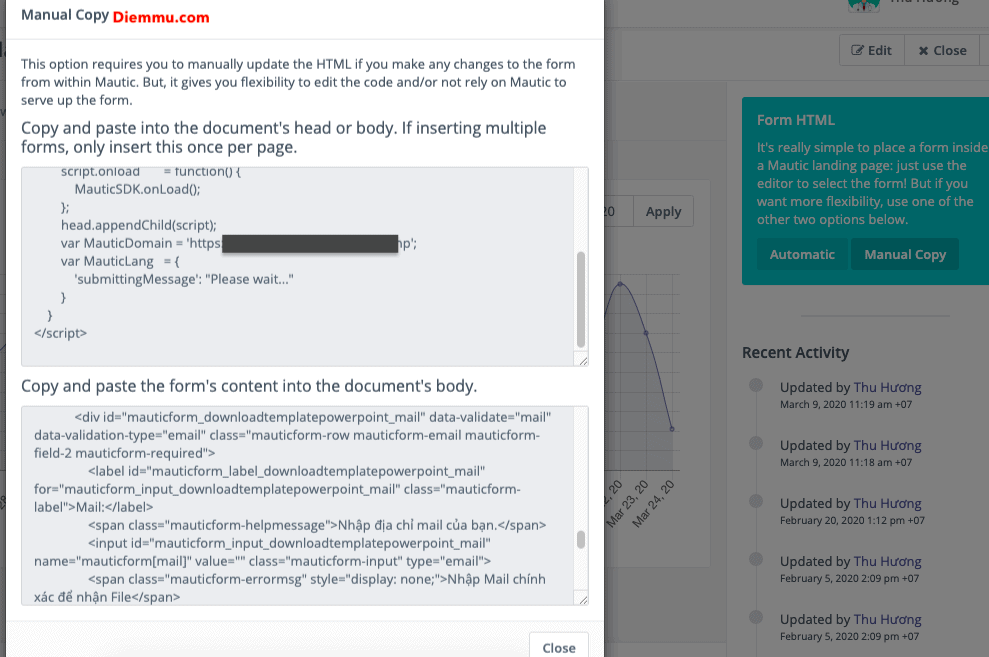Select the Manual Copy form HTML option
Screen dimensions: 989x657
click(904, 255)
